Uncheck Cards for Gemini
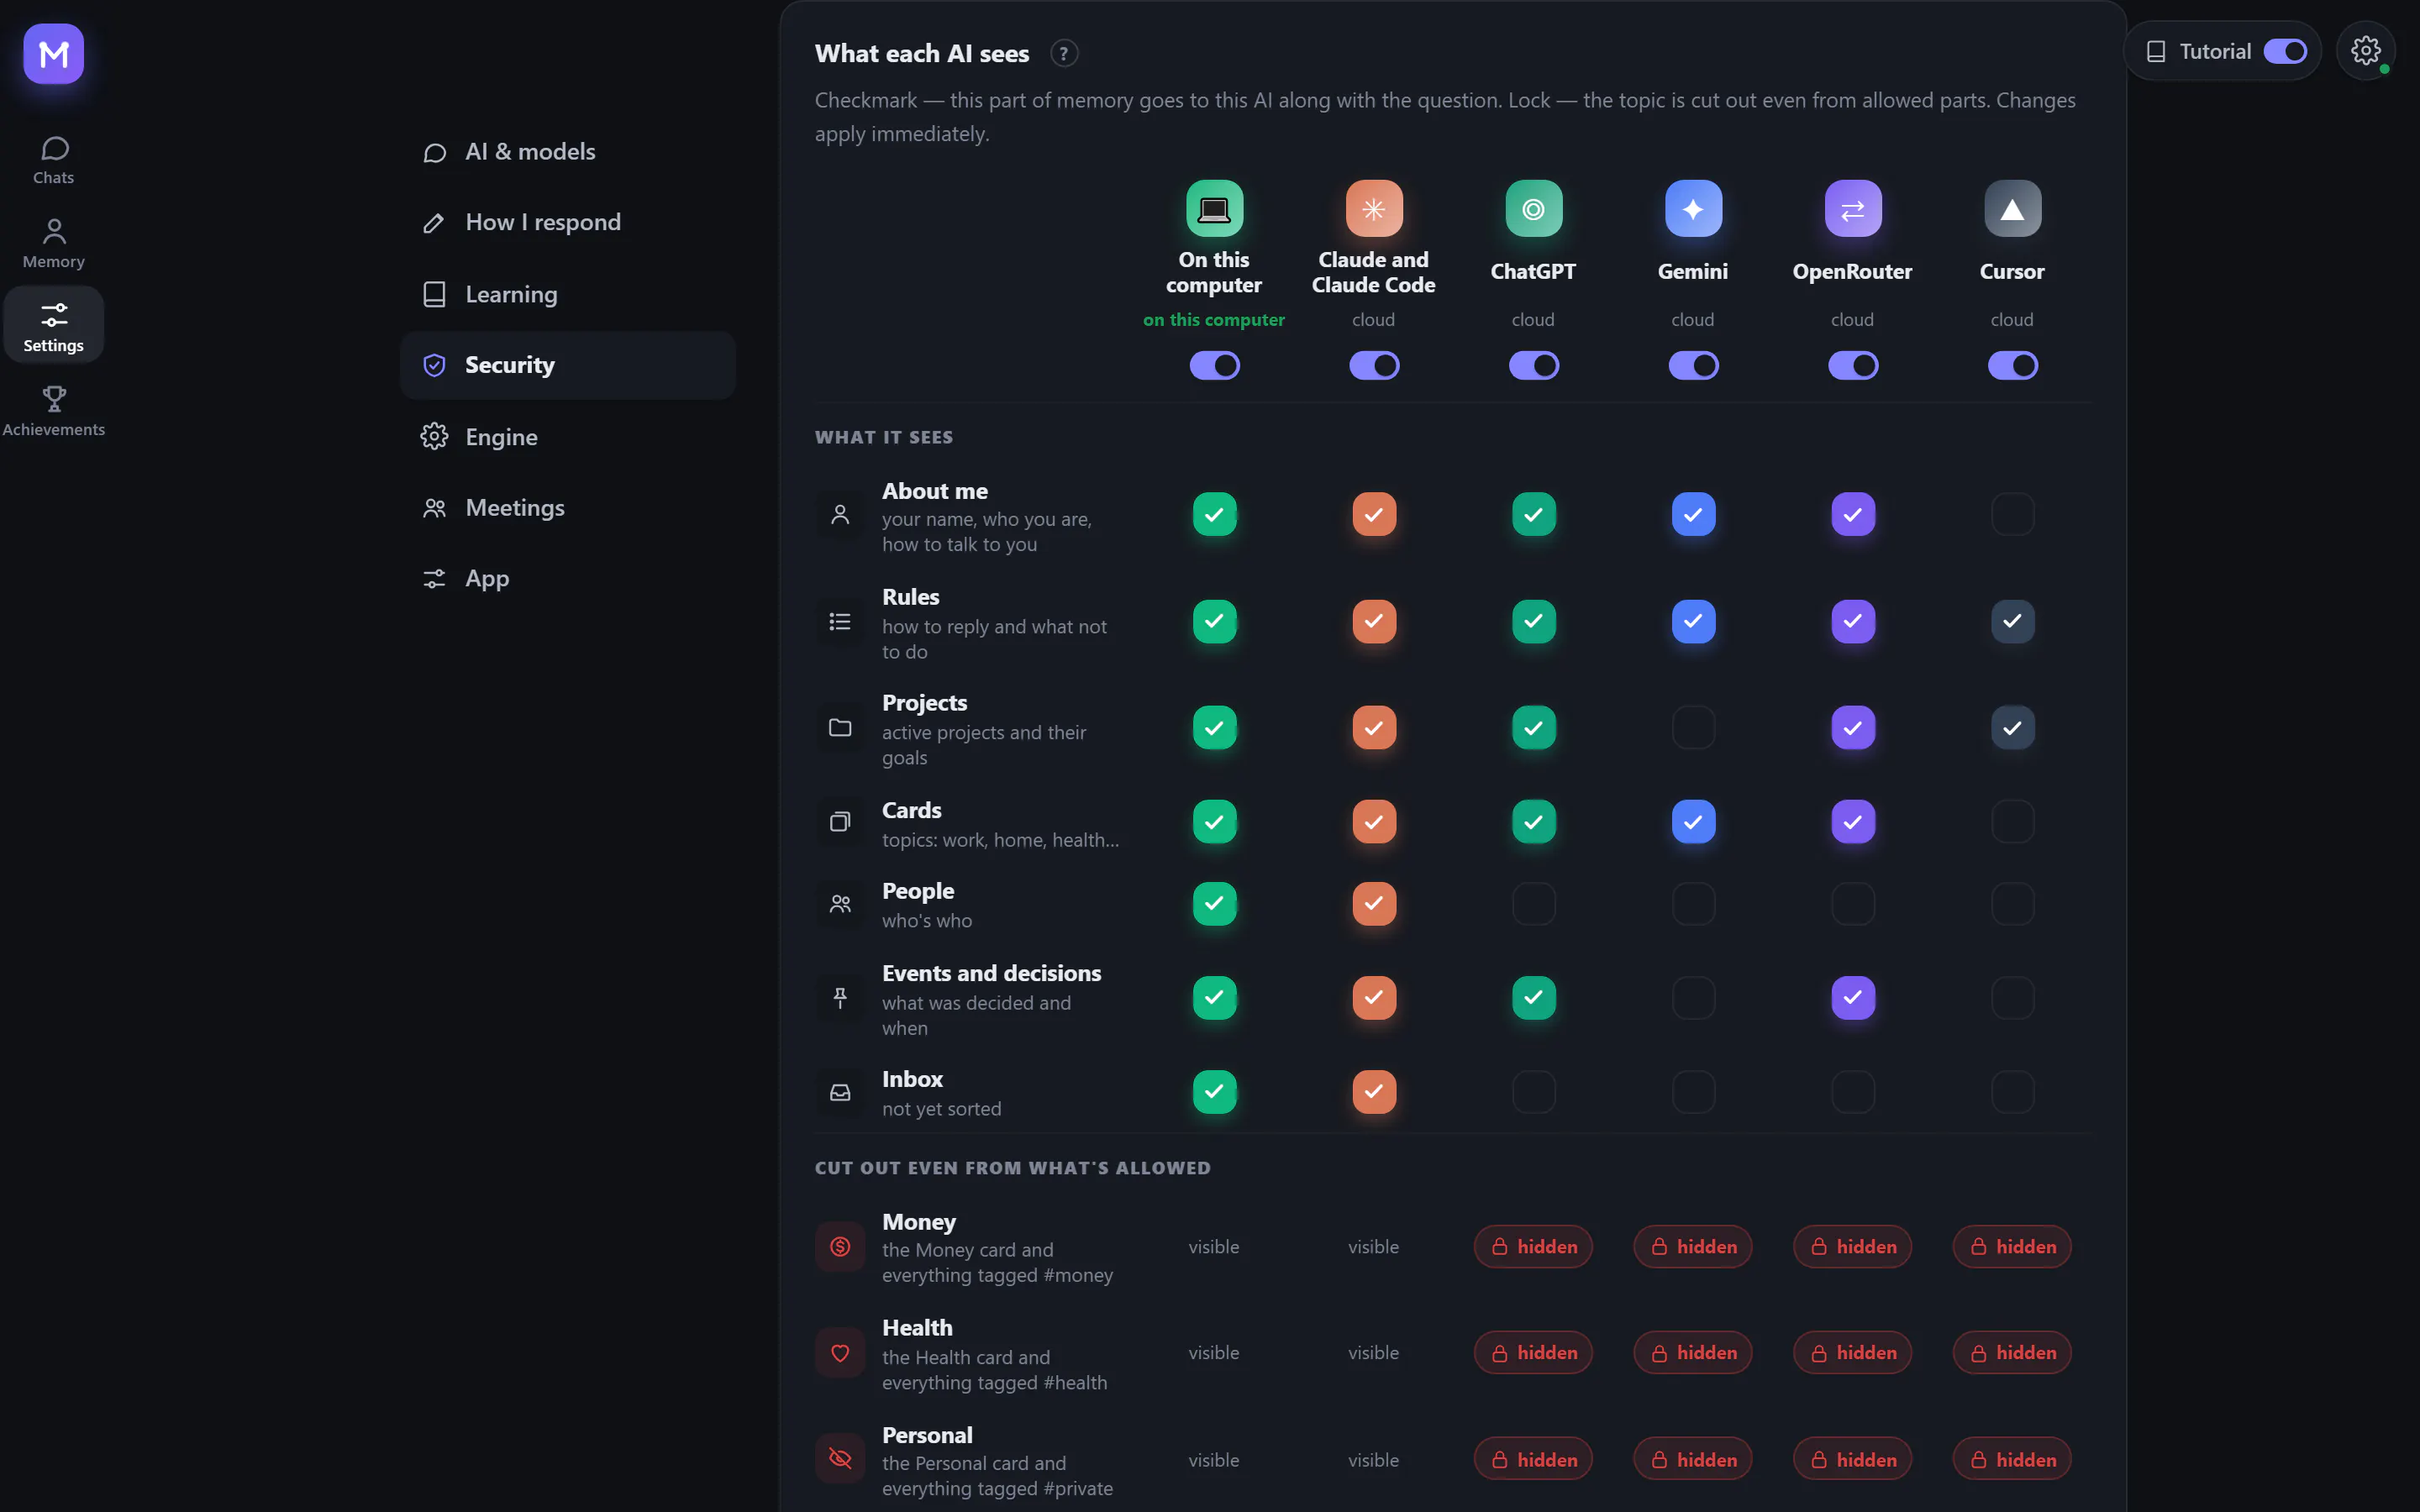The height and width of the screenshot is (1512, 2420). click(1693, 822)
